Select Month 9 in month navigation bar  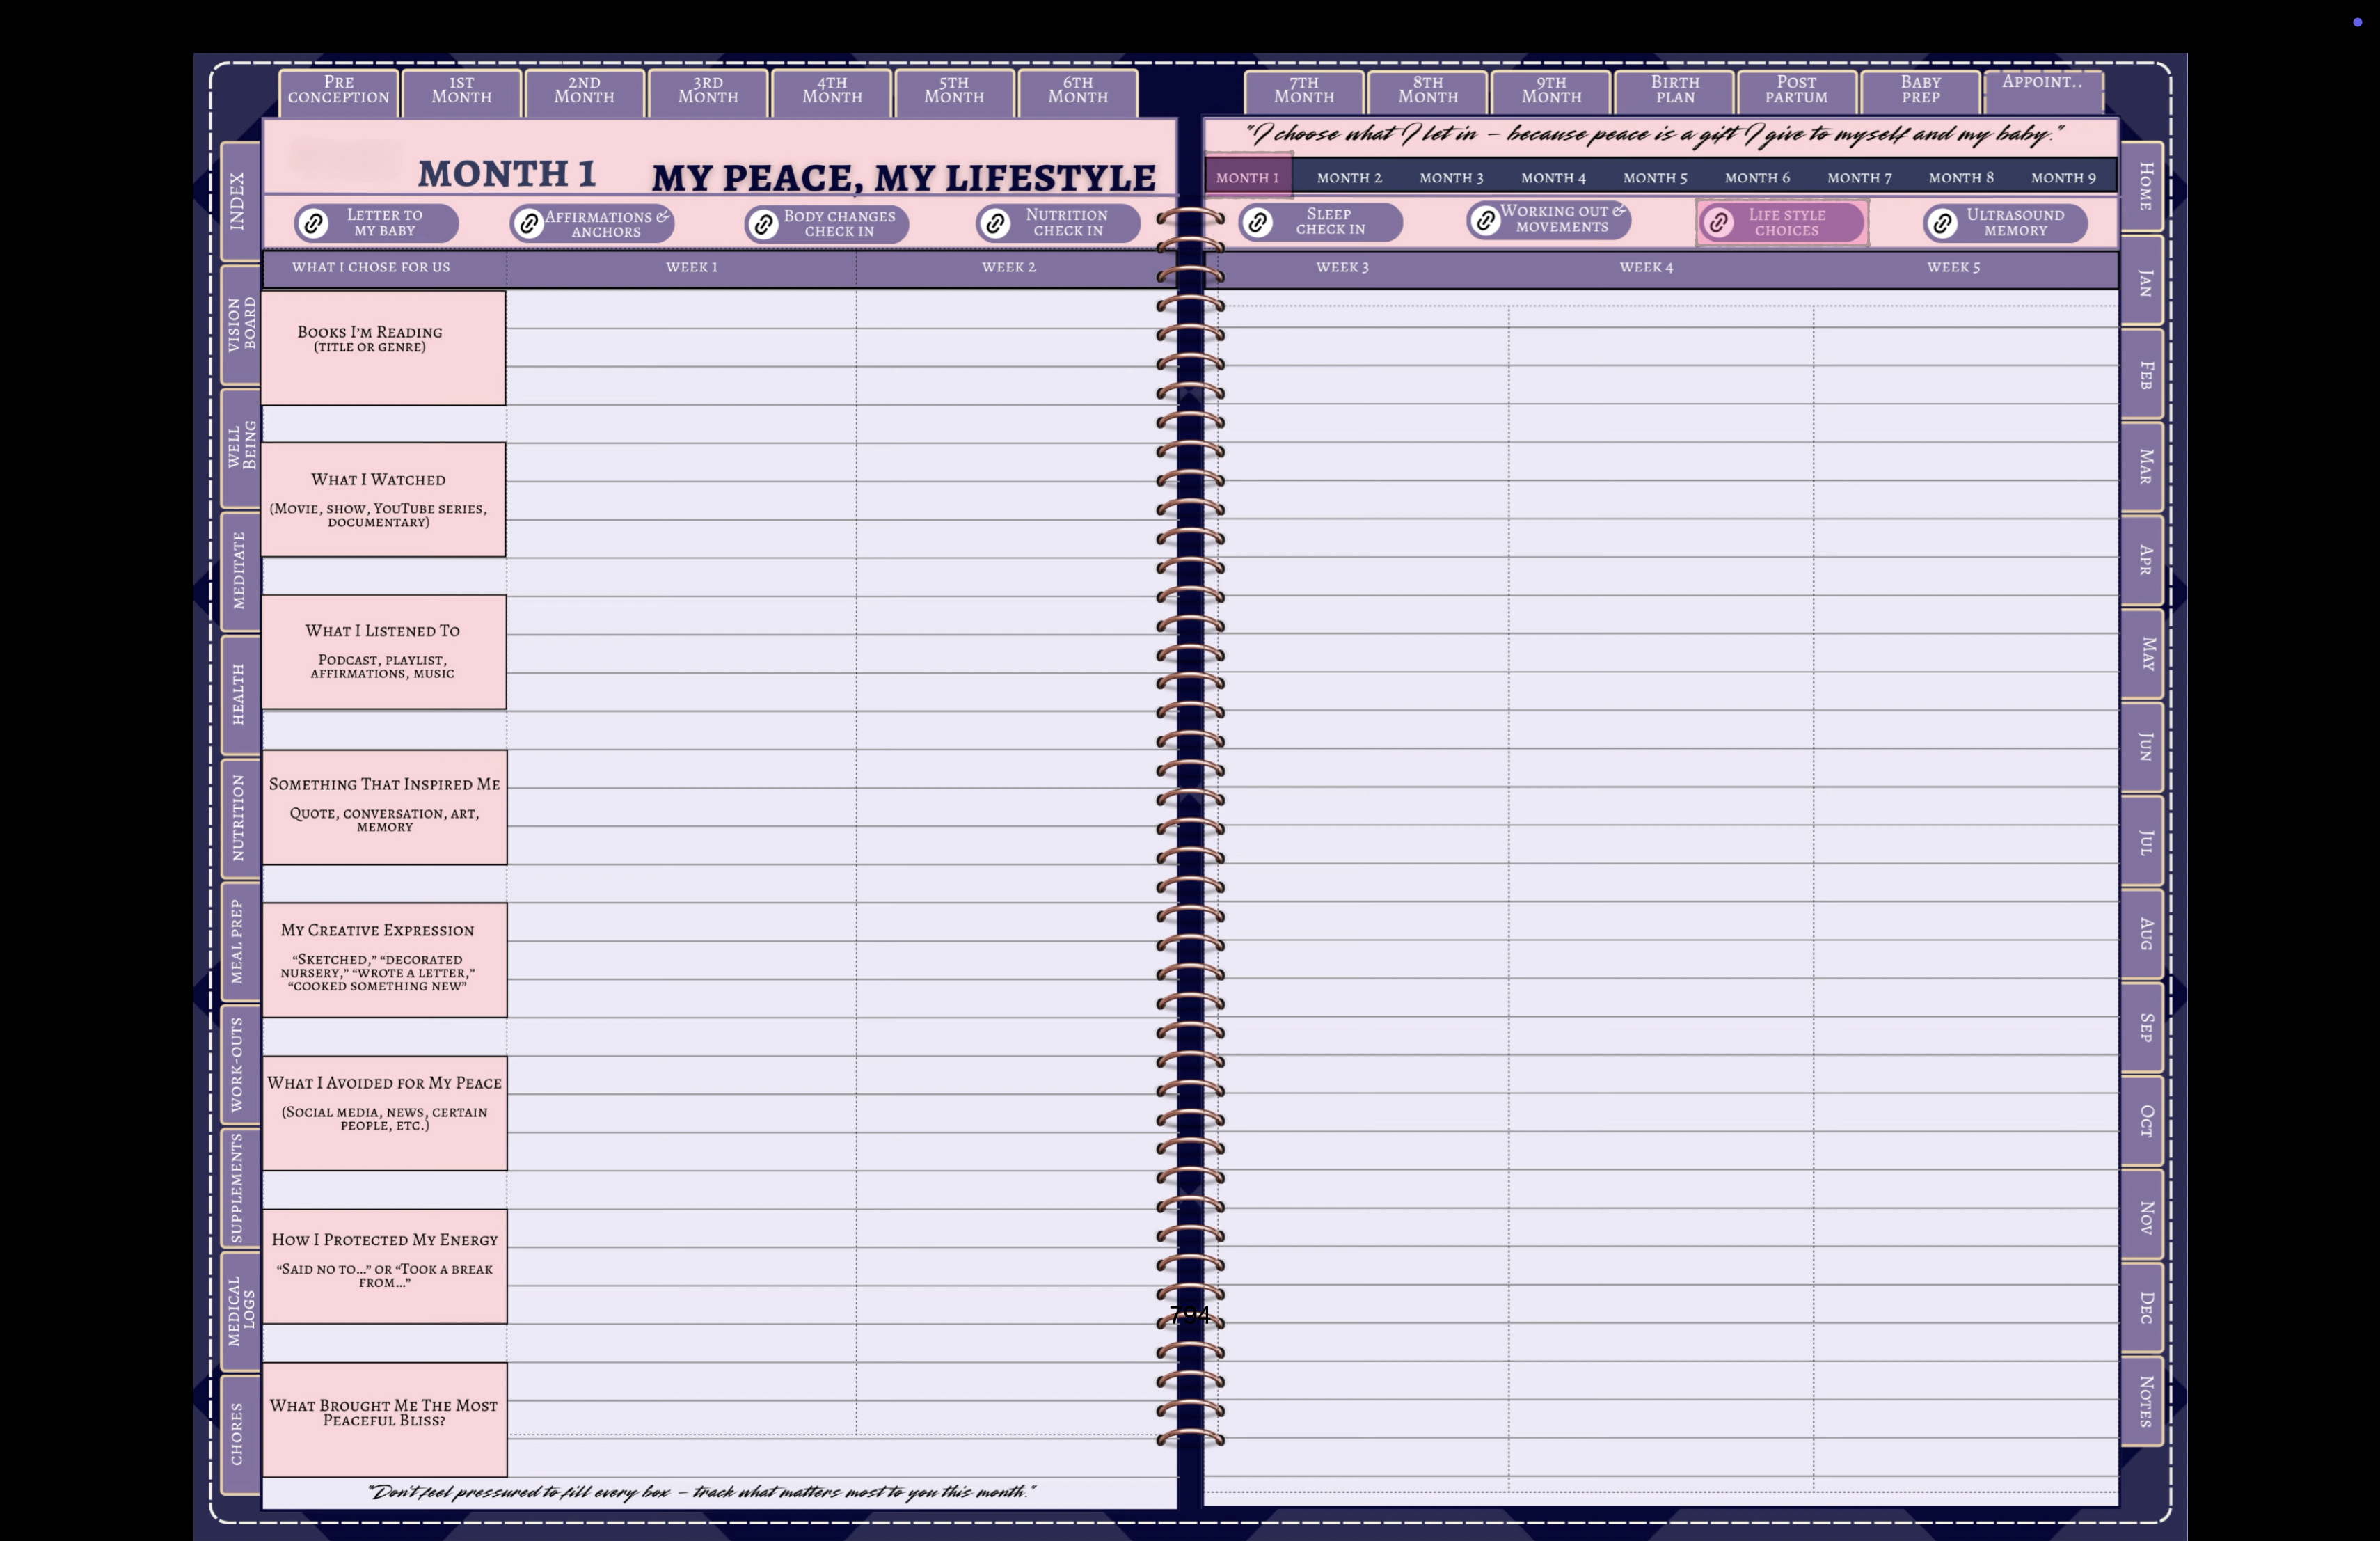[2063, 178]
